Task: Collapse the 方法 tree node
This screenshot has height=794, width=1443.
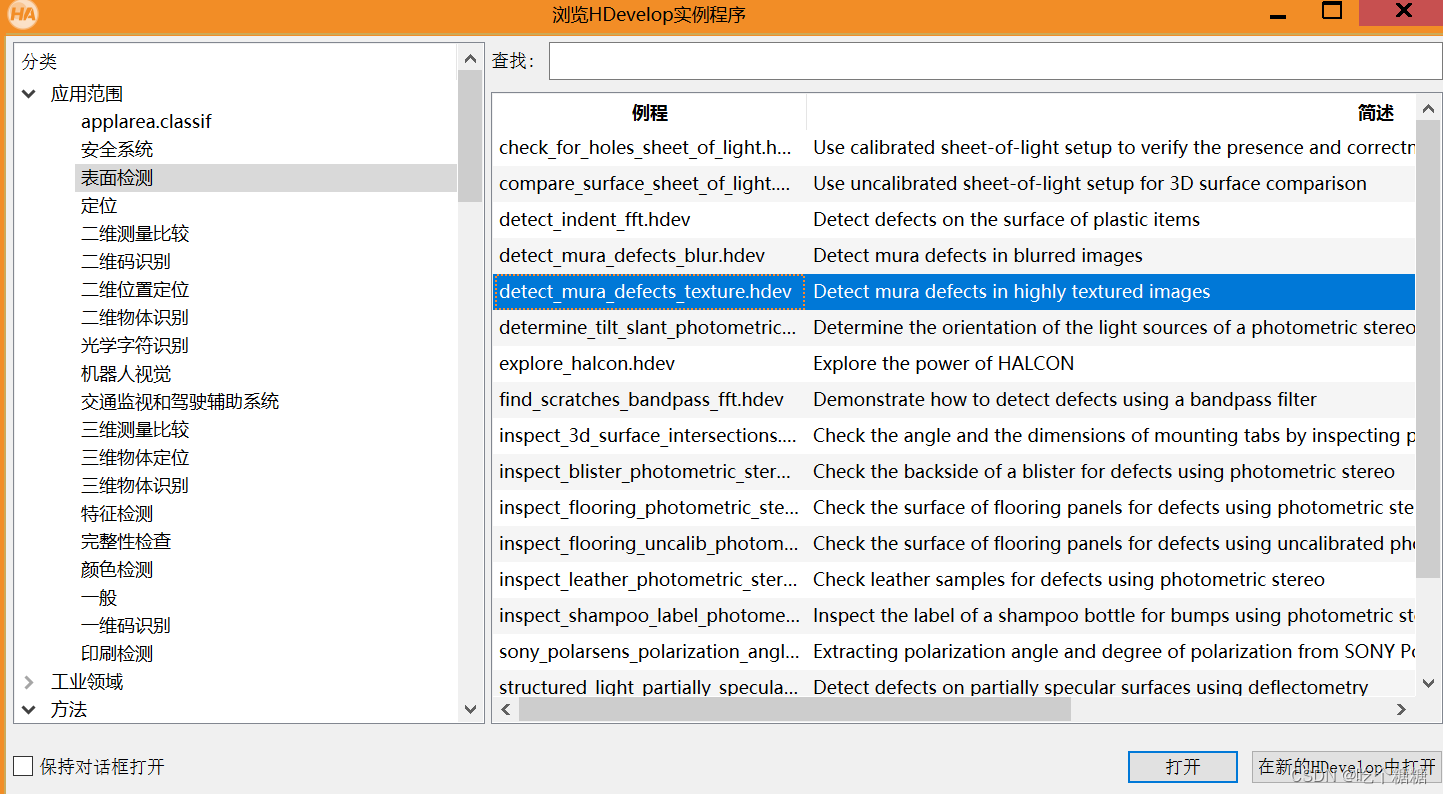Action: pyautogui.click(x=29, y=710)
